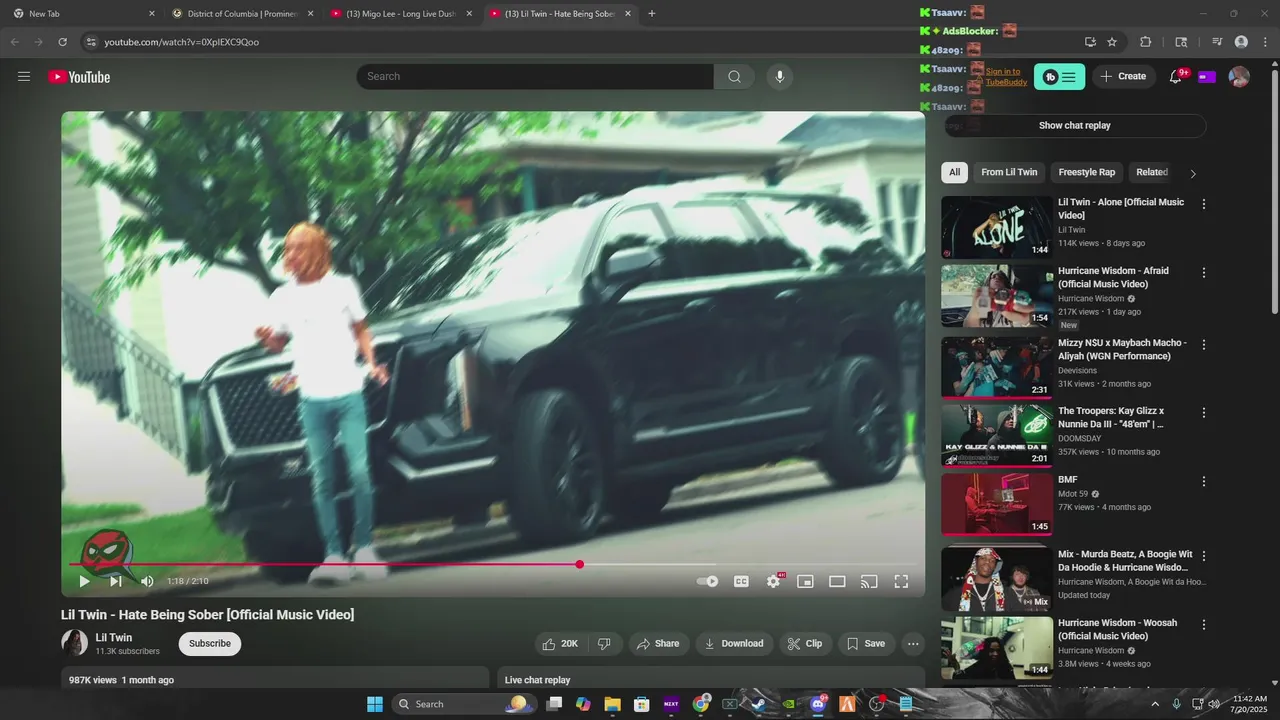
Task: Open options menu for Lil Twin - Alone
Action: pos(1204,204)
